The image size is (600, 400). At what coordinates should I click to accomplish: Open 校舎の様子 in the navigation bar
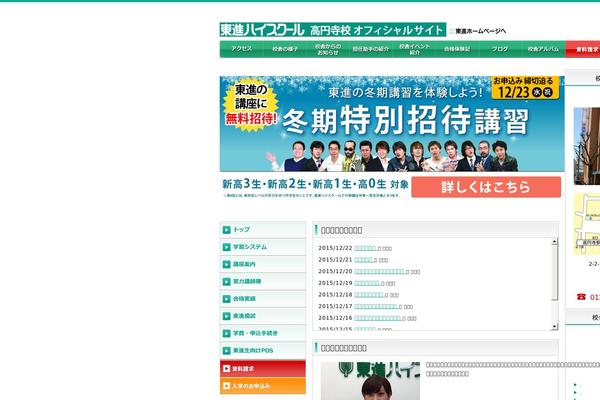(285, 49)
